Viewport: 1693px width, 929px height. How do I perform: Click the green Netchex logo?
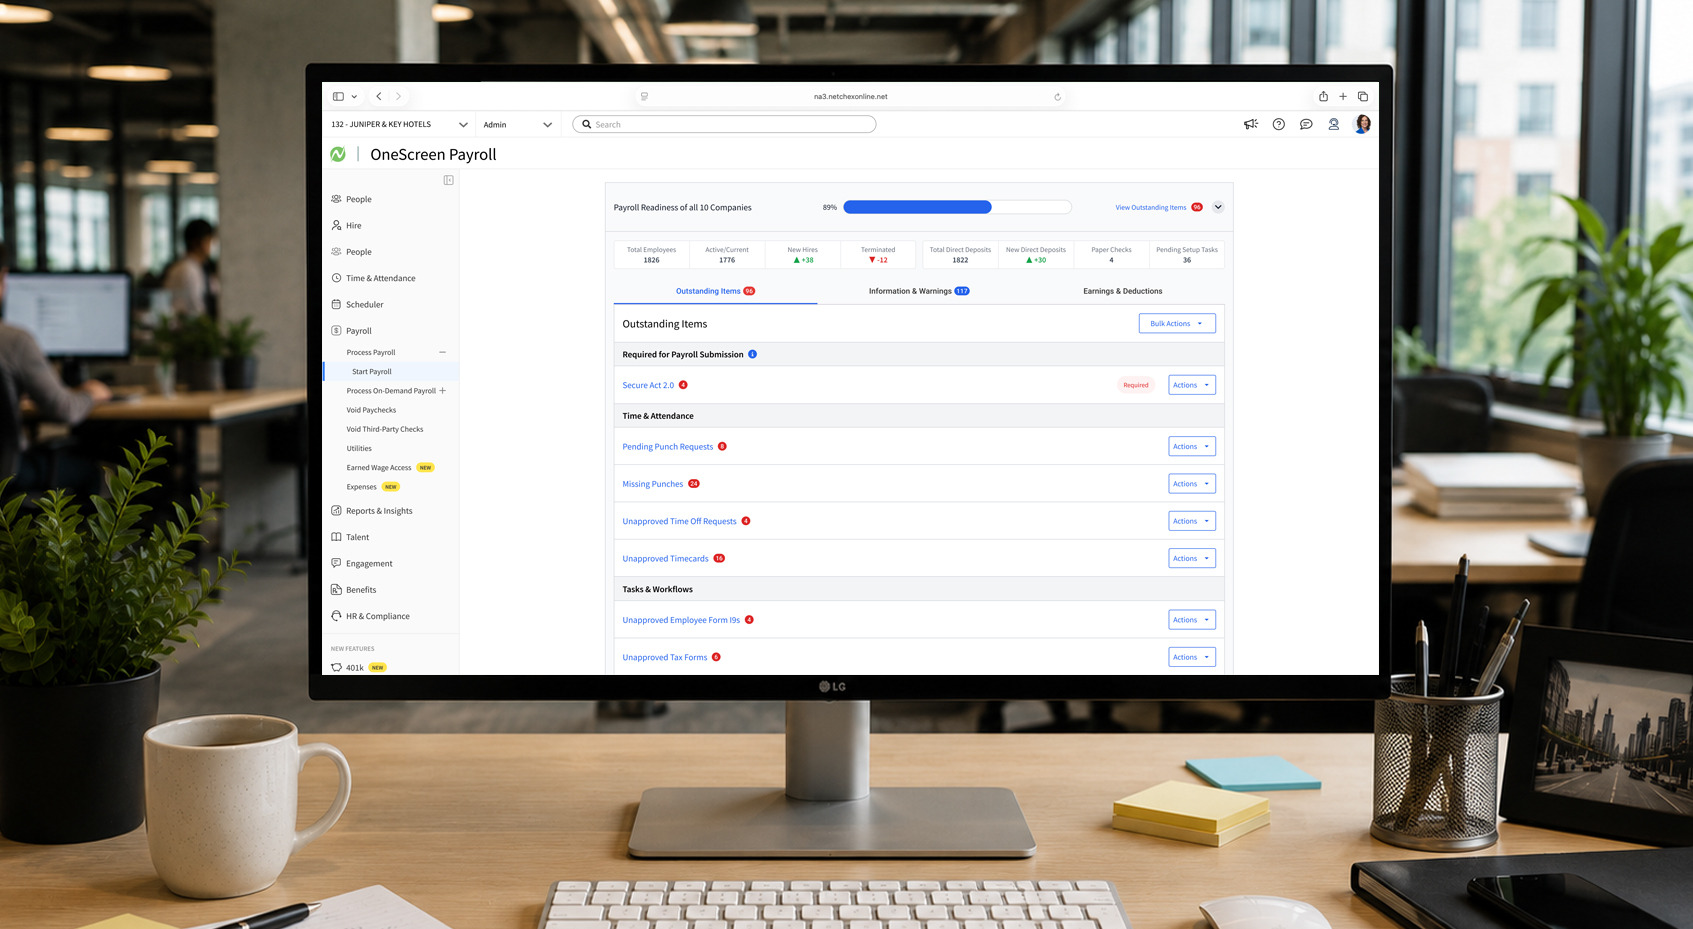coord(338,154)
